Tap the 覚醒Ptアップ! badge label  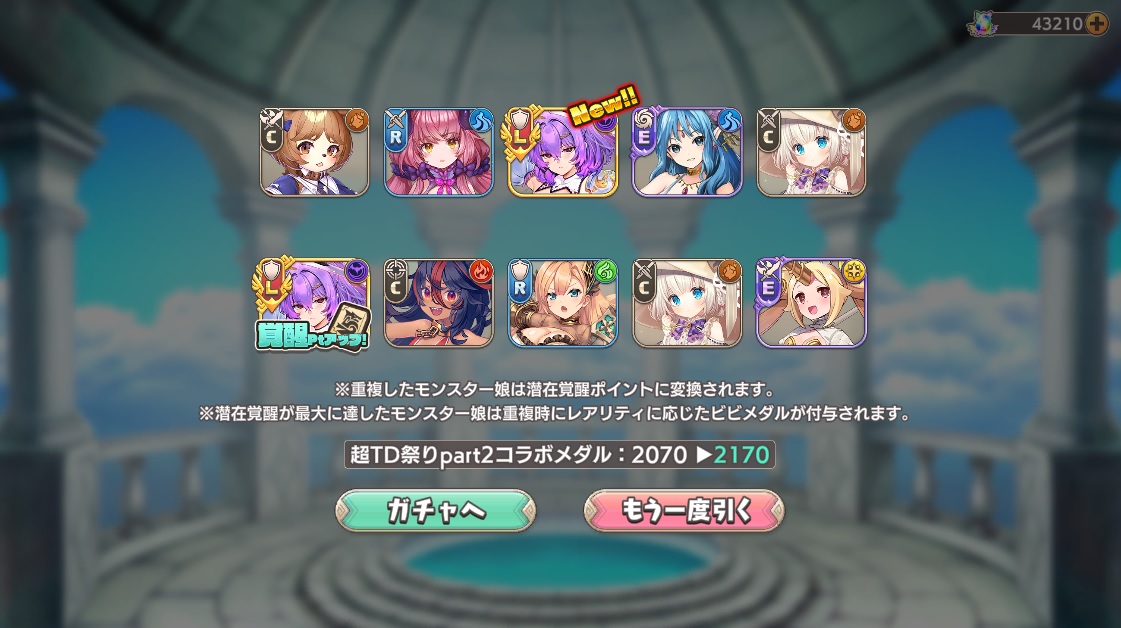coord(312,335)
